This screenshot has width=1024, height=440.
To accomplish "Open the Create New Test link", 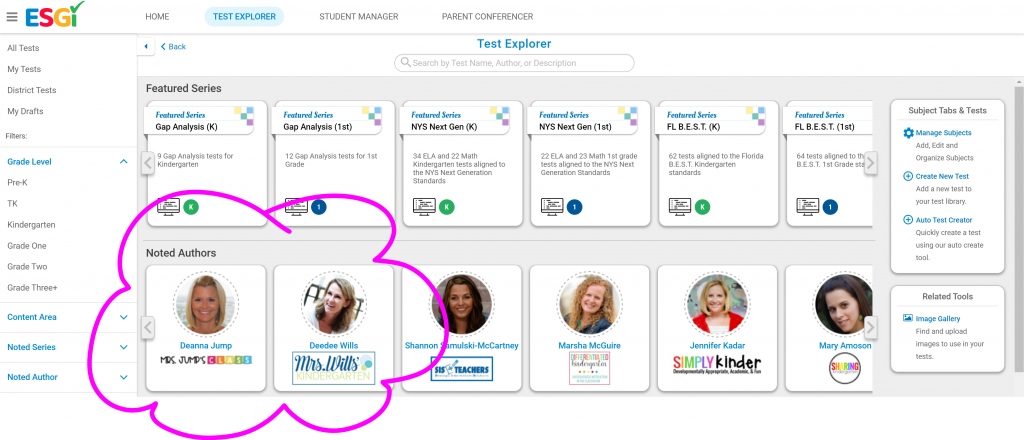I will point(942,176).
